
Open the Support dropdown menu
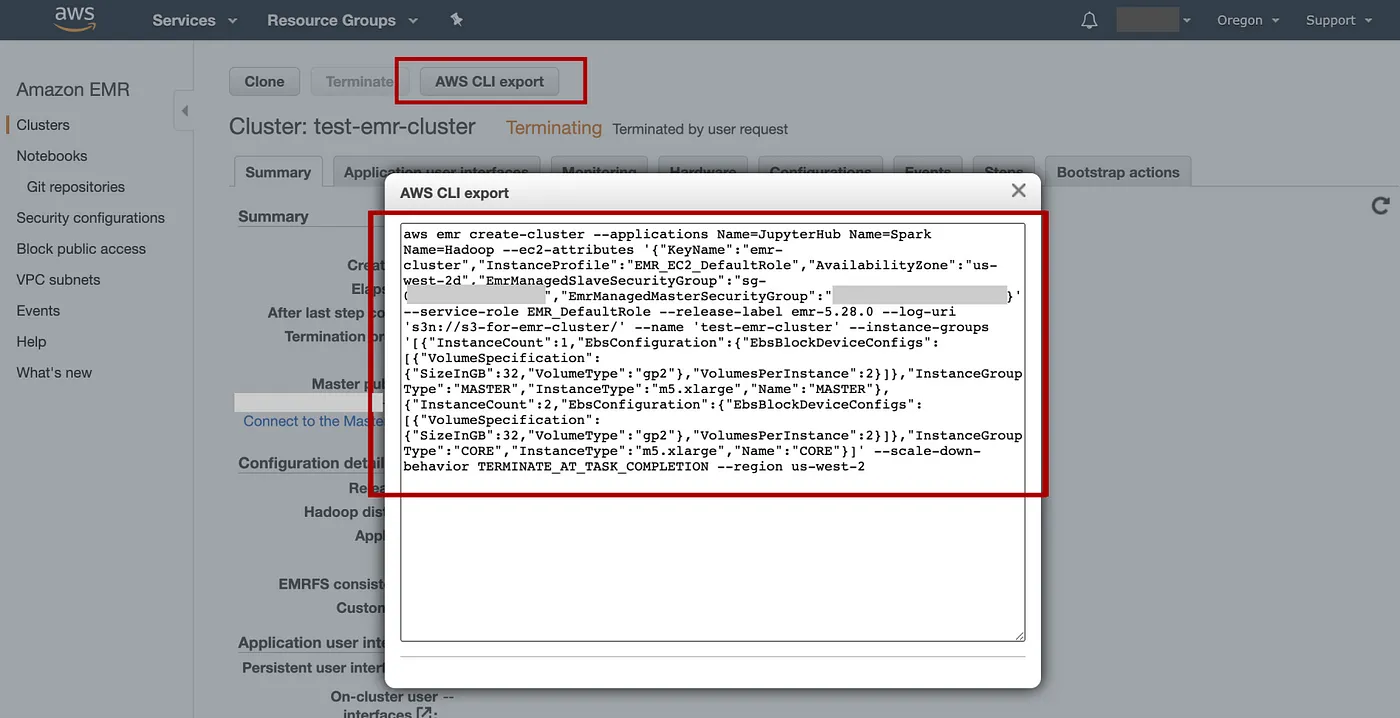1339,20
